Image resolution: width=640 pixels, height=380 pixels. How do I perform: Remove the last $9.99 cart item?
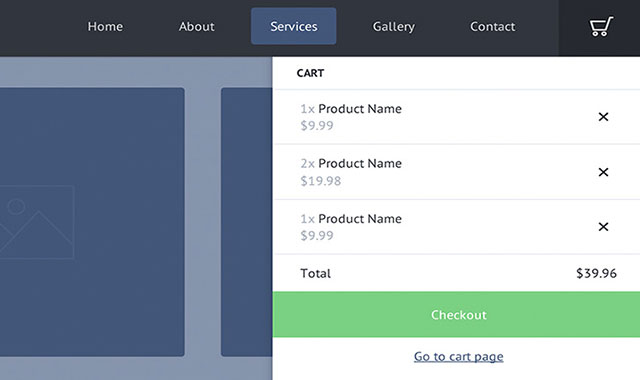click(603, 227)
